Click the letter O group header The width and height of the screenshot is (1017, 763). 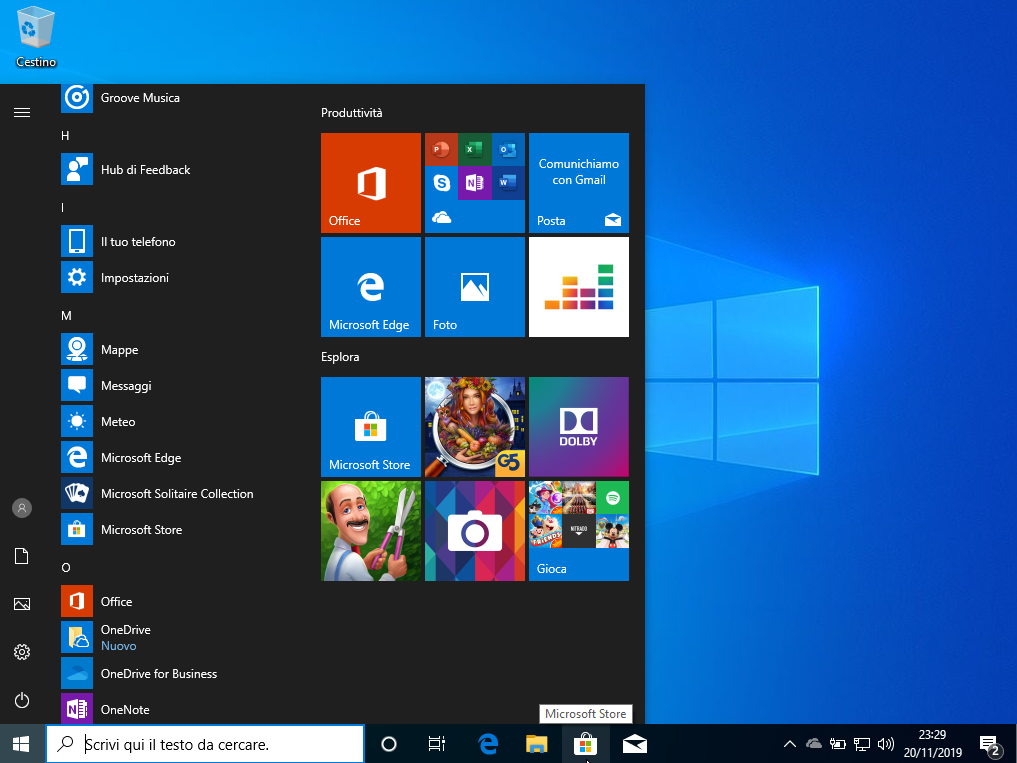click(66, 568)
